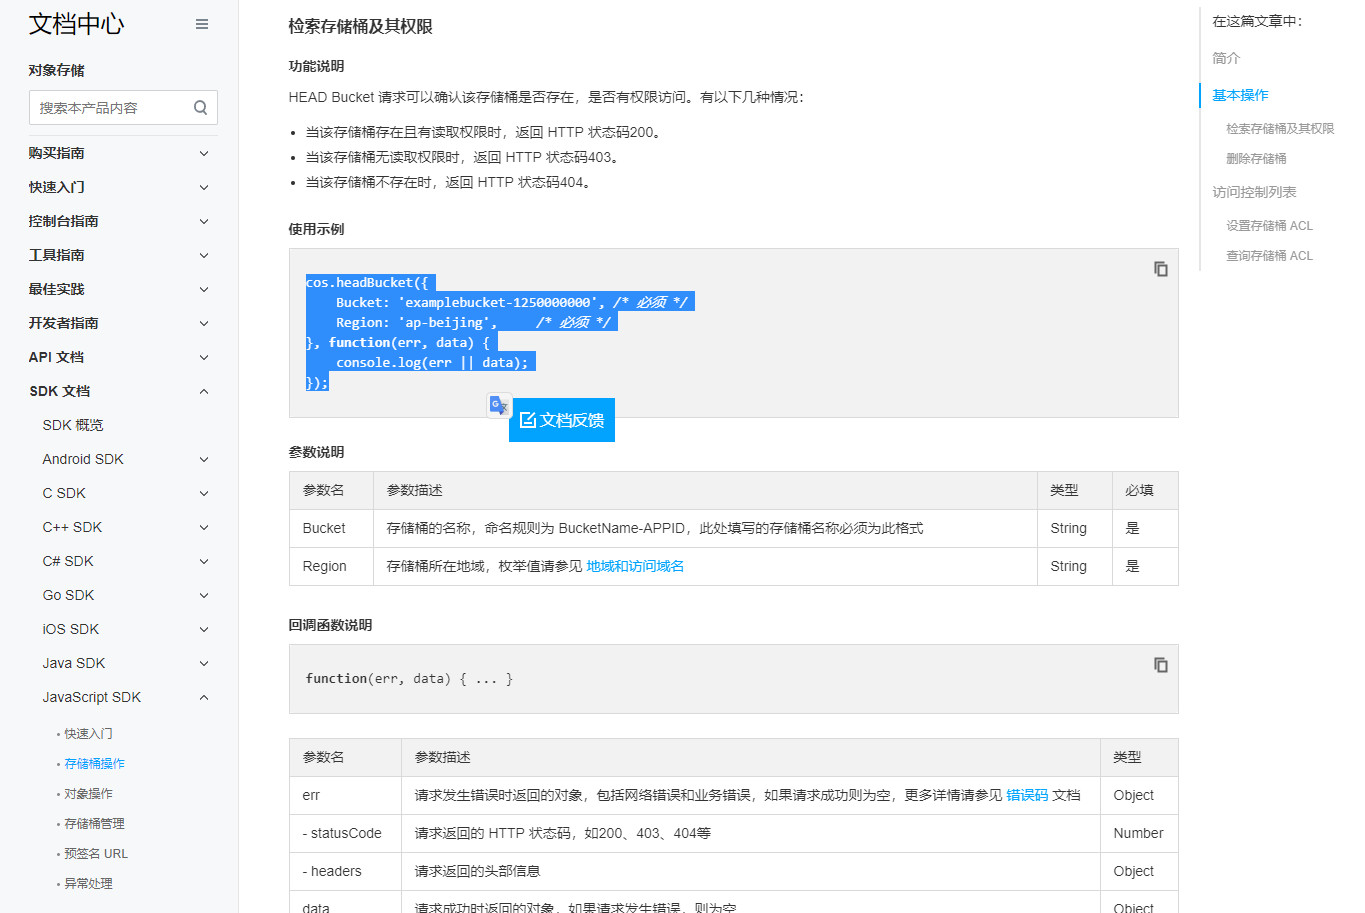Click the 回调函数说明 subheading
The image size is (1365, 913).
(330, 625)
